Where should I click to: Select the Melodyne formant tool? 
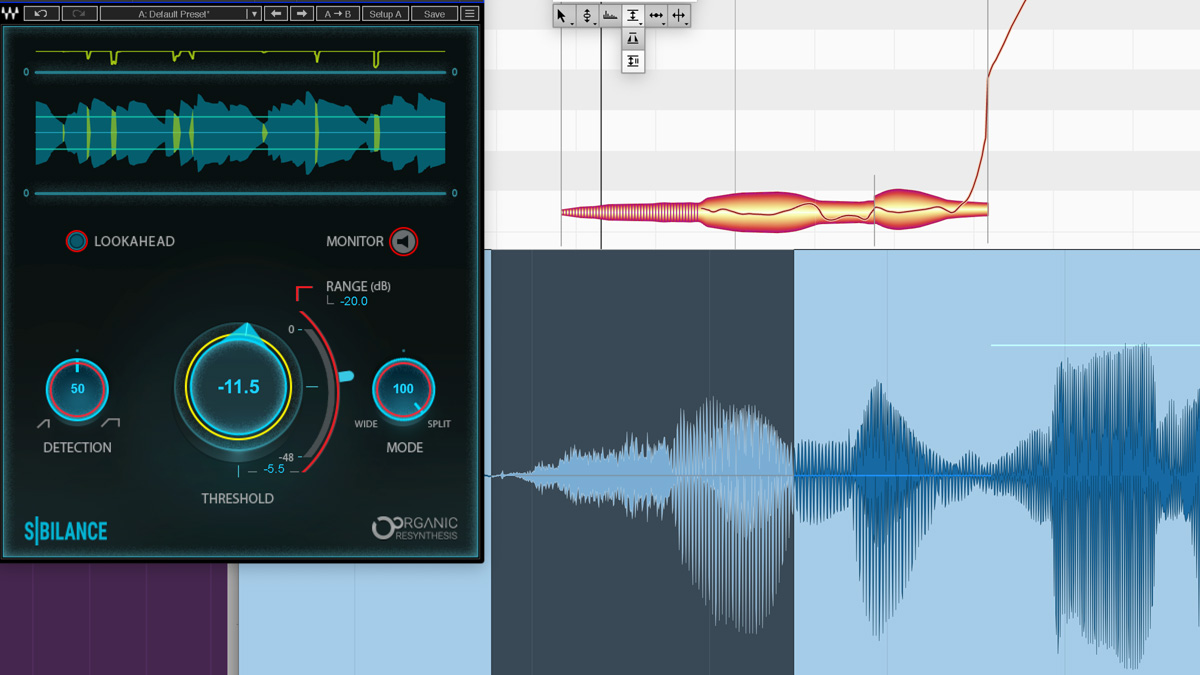(610, 15)
